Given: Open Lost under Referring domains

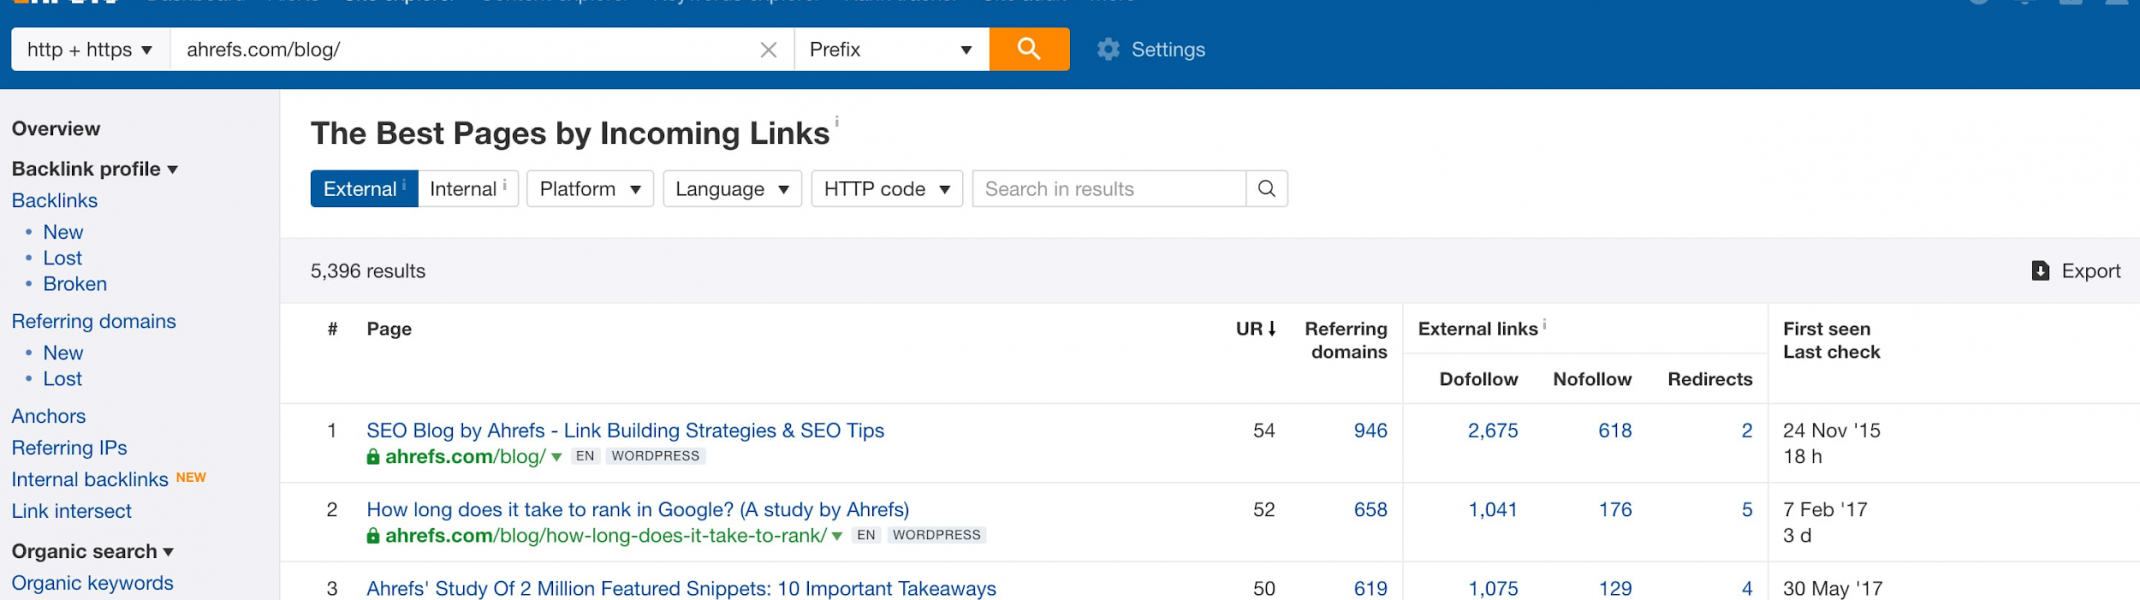Looking at the screenshot, I should click(x=62, y=379).
